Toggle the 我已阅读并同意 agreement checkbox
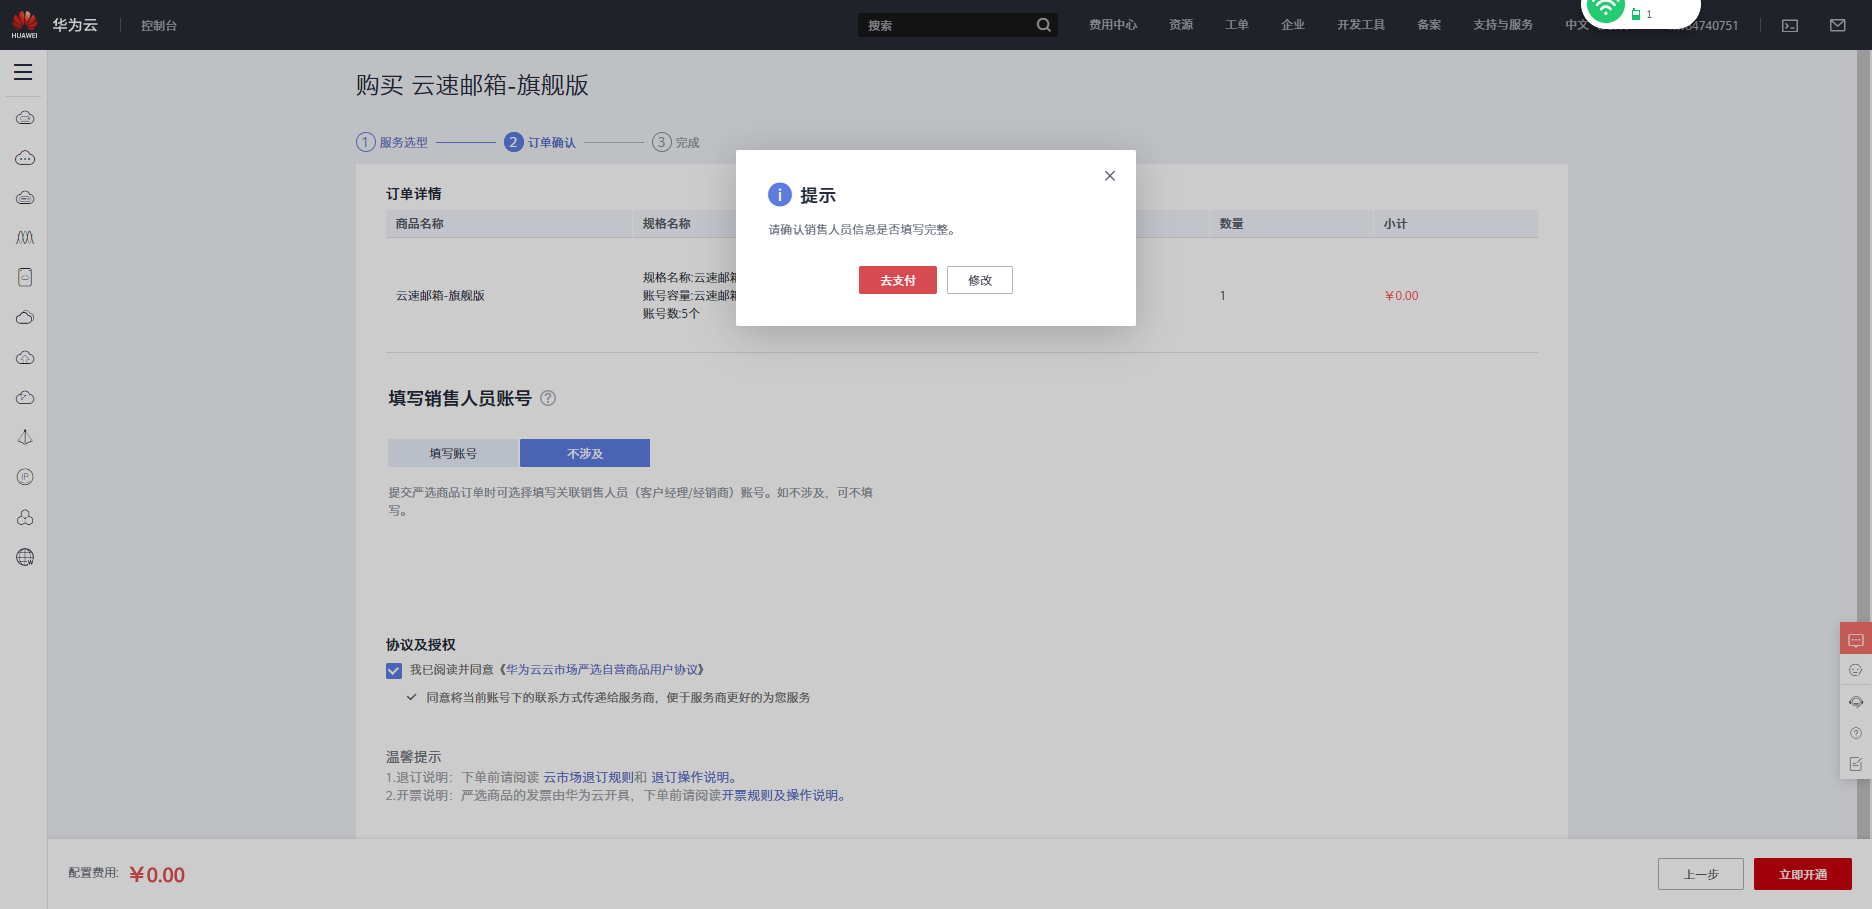 (394, 671)
